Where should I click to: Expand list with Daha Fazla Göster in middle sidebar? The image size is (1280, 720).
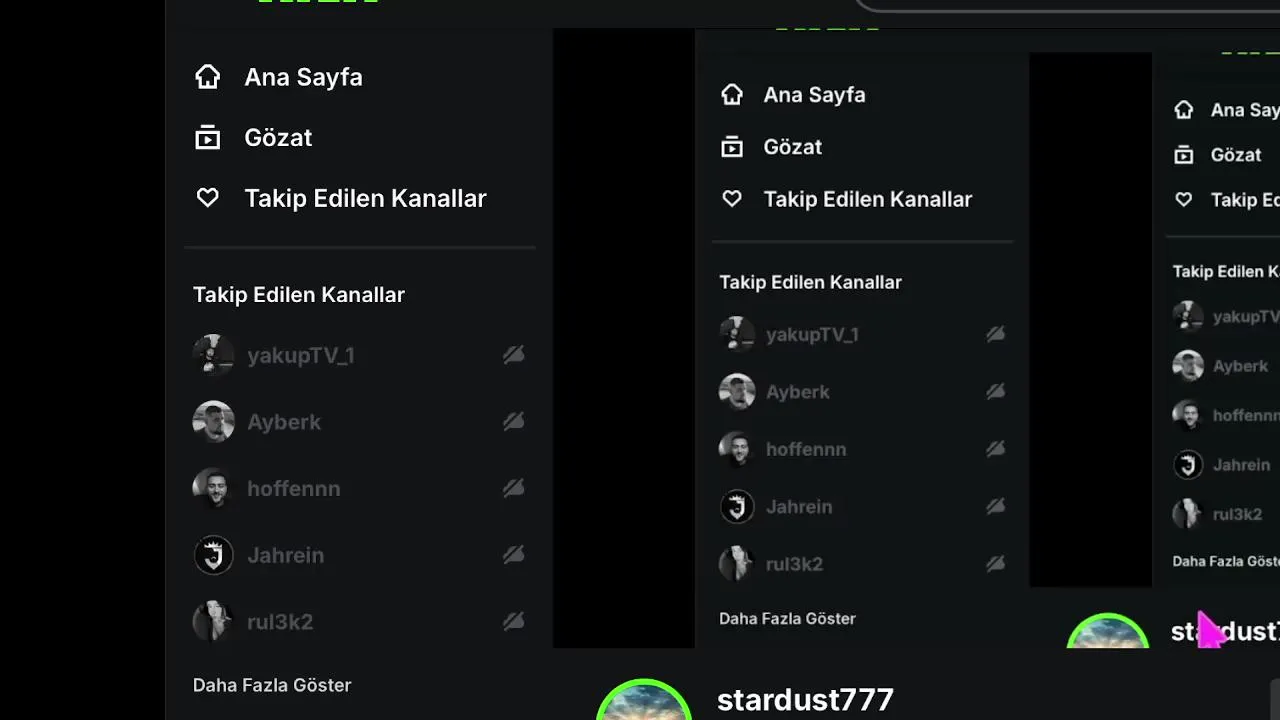[x=787, y=618]
